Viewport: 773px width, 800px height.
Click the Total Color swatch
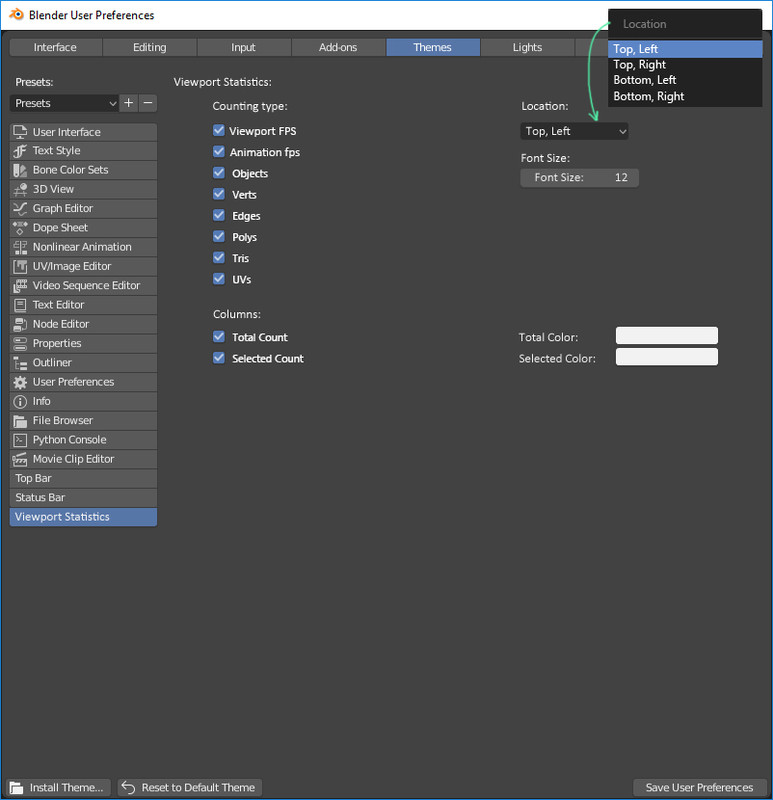tap(667, 336)
